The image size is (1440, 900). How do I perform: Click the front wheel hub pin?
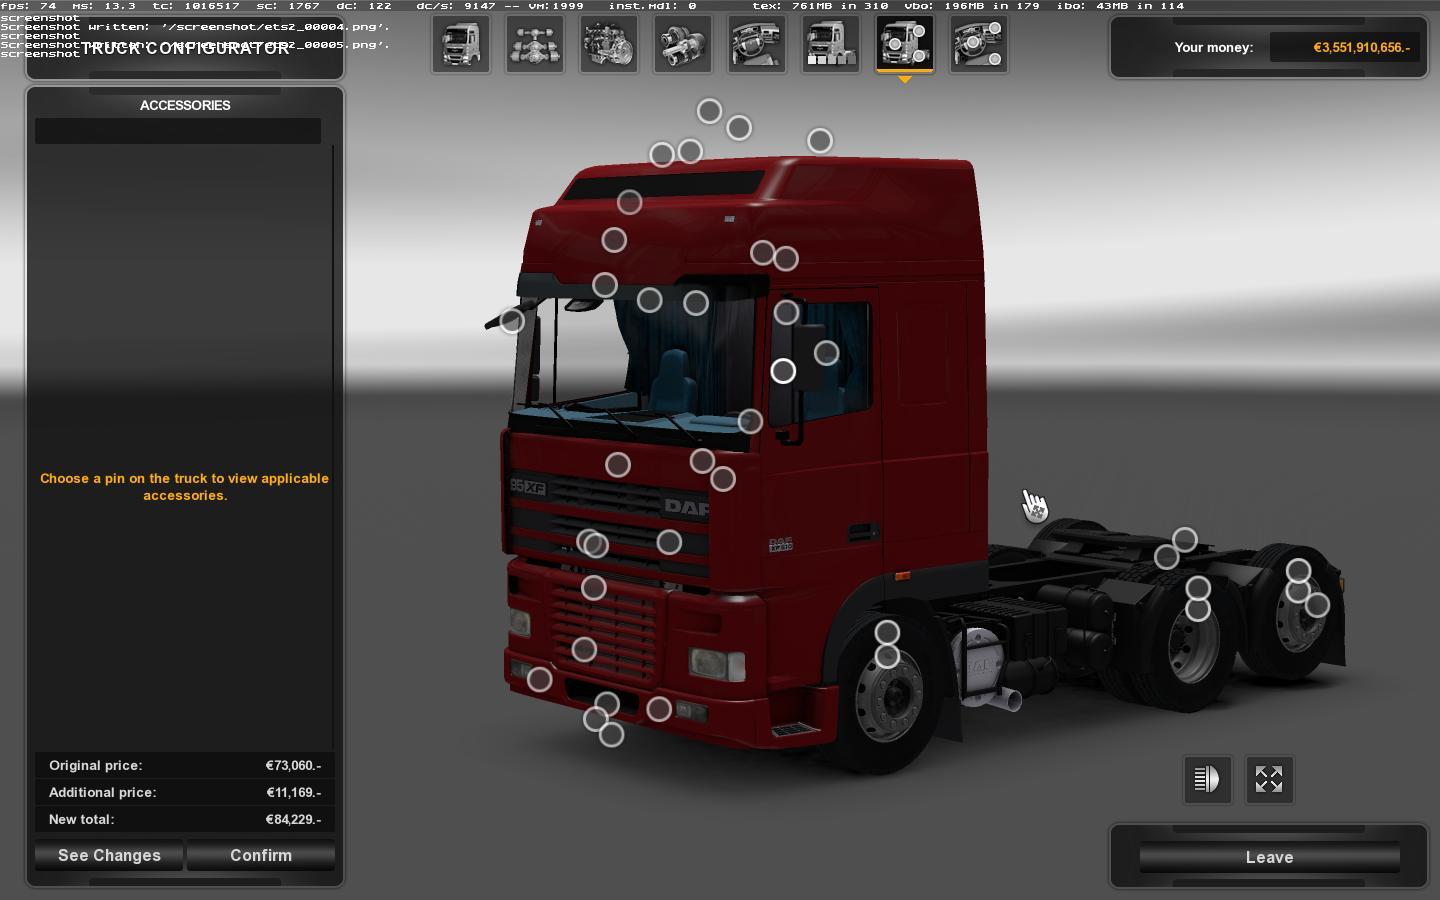point(887,657)
